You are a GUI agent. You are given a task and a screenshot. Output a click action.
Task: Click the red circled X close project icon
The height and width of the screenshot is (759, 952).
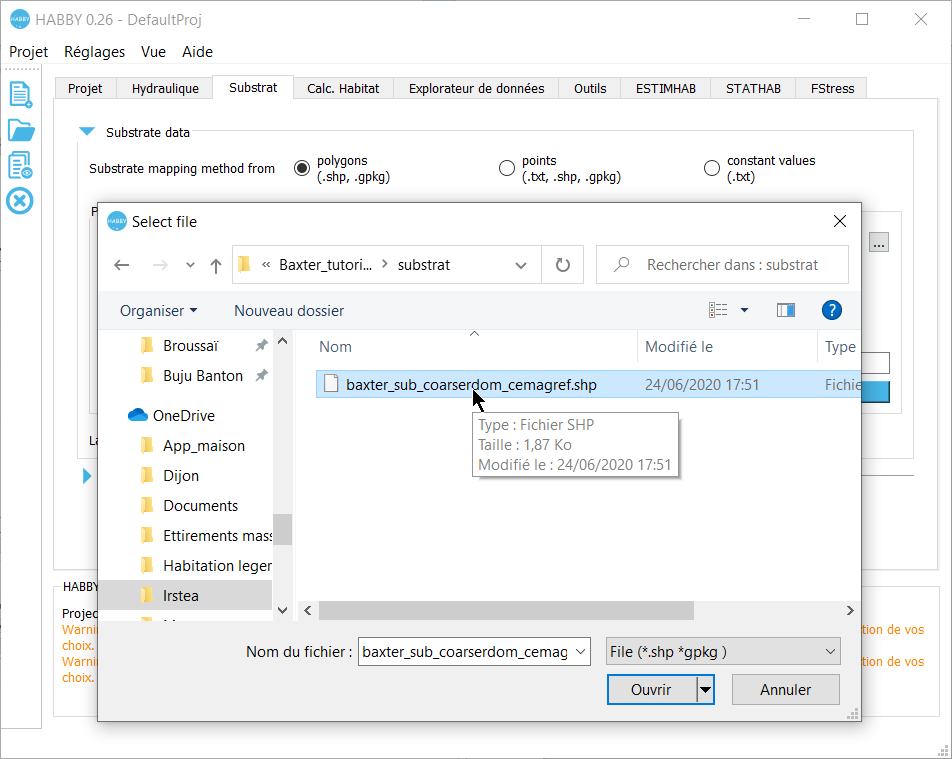pyautogui.click(x=20, y=201)
